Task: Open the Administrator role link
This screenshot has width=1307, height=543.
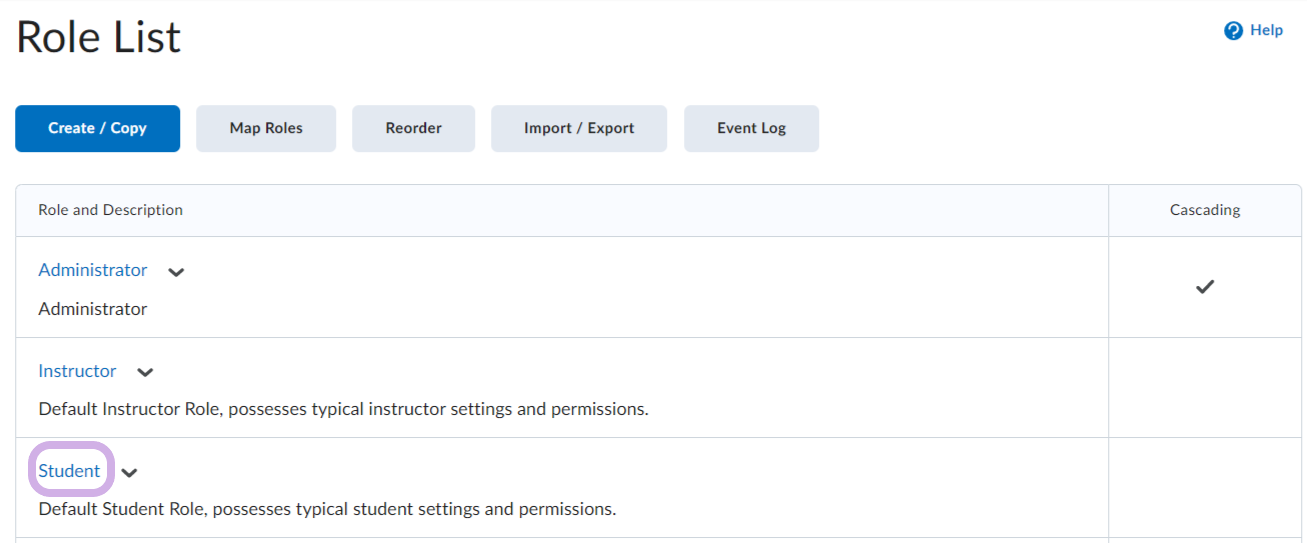Action: [x=93, y=270]
